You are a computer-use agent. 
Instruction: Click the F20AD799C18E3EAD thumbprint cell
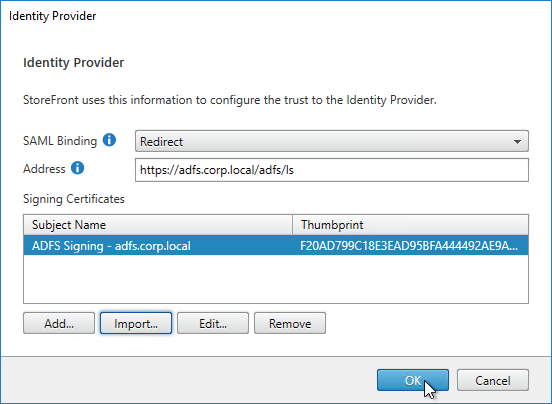coord(409,245)
